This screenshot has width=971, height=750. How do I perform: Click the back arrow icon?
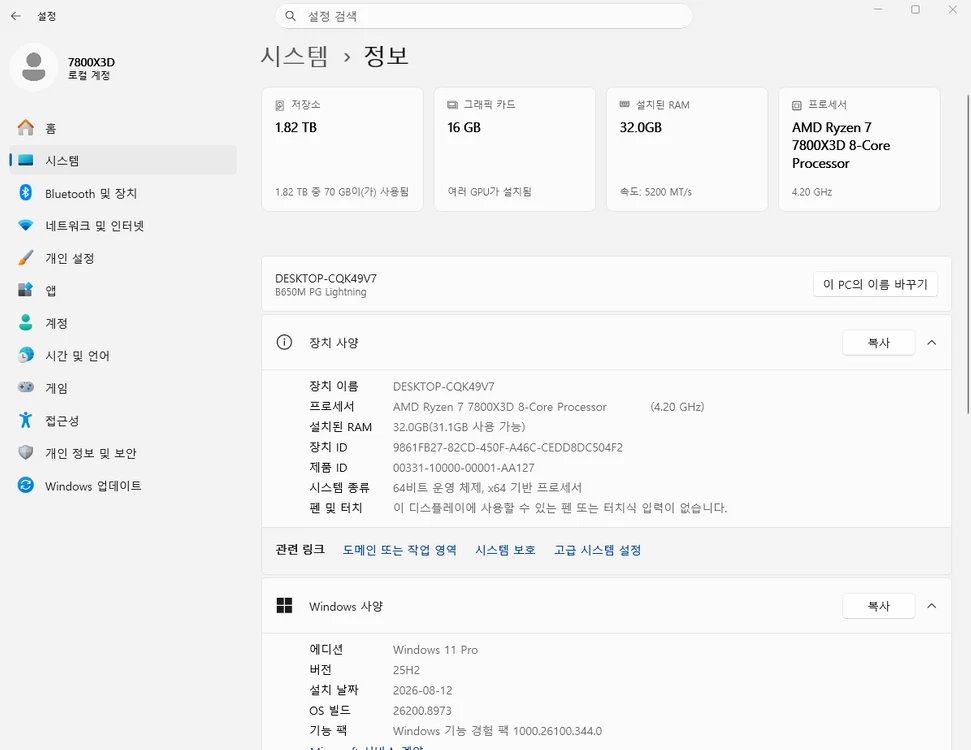[16, 16]
